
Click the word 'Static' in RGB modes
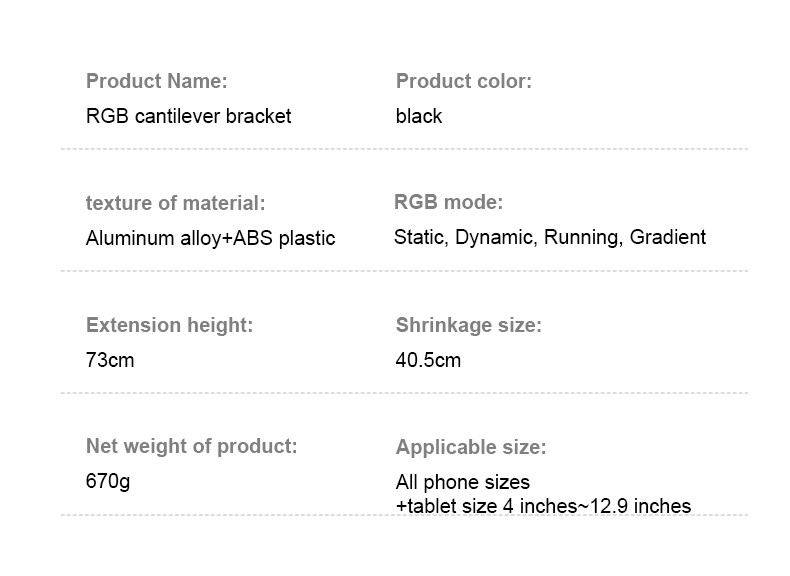(x=419, y=237)
